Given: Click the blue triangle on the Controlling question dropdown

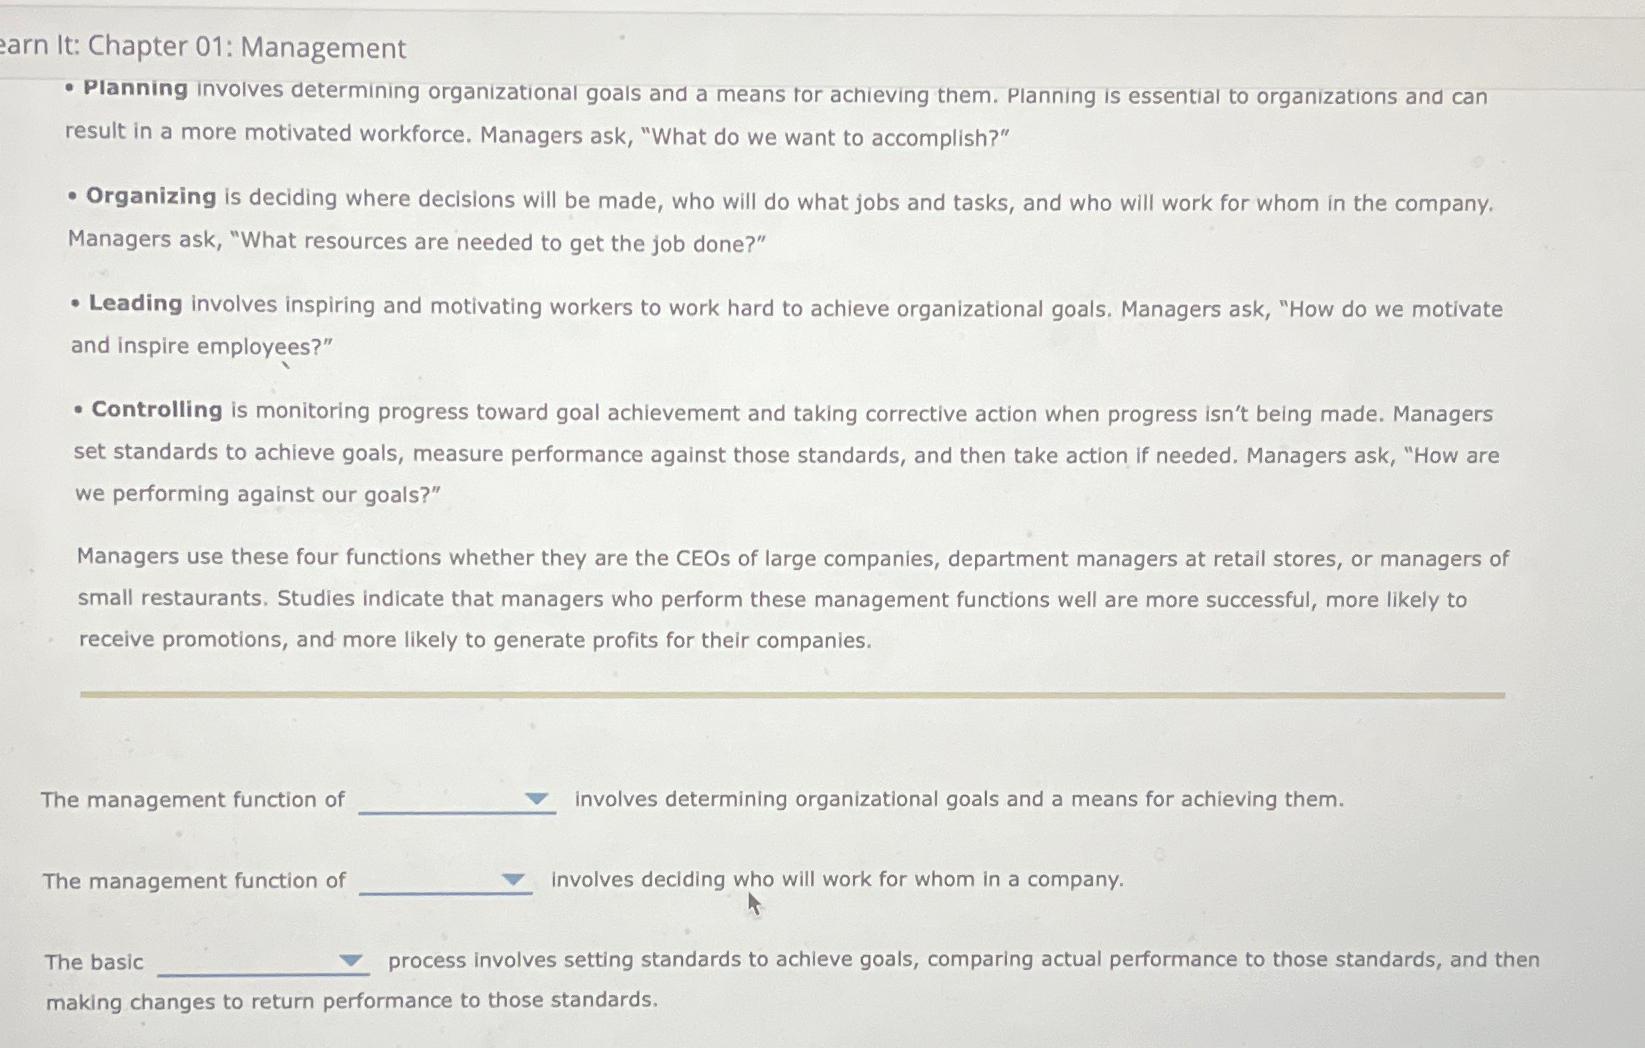Looking at the screenshot, I should [350, 961].
